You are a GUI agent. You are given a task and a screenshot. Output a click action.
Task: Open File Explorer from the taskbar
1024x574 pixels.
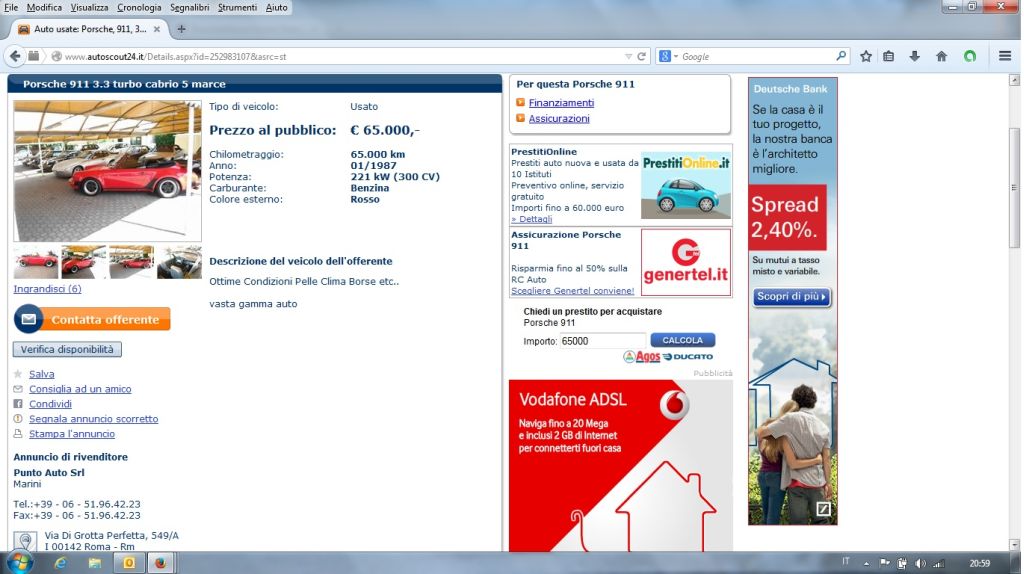tap(95, 563)
